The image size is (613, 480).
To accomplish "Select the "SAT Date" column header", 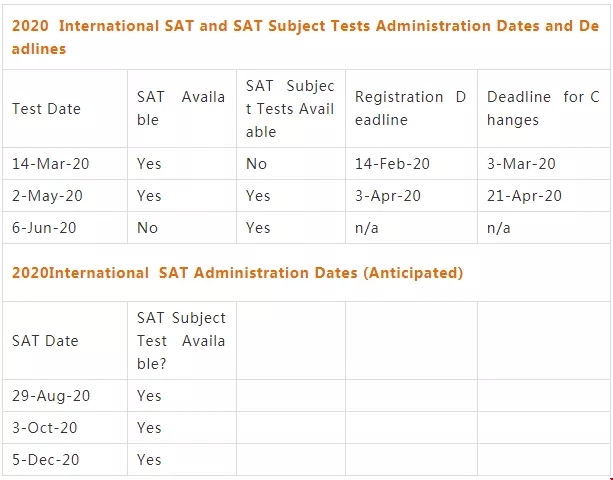I will (x=45, y=341).
